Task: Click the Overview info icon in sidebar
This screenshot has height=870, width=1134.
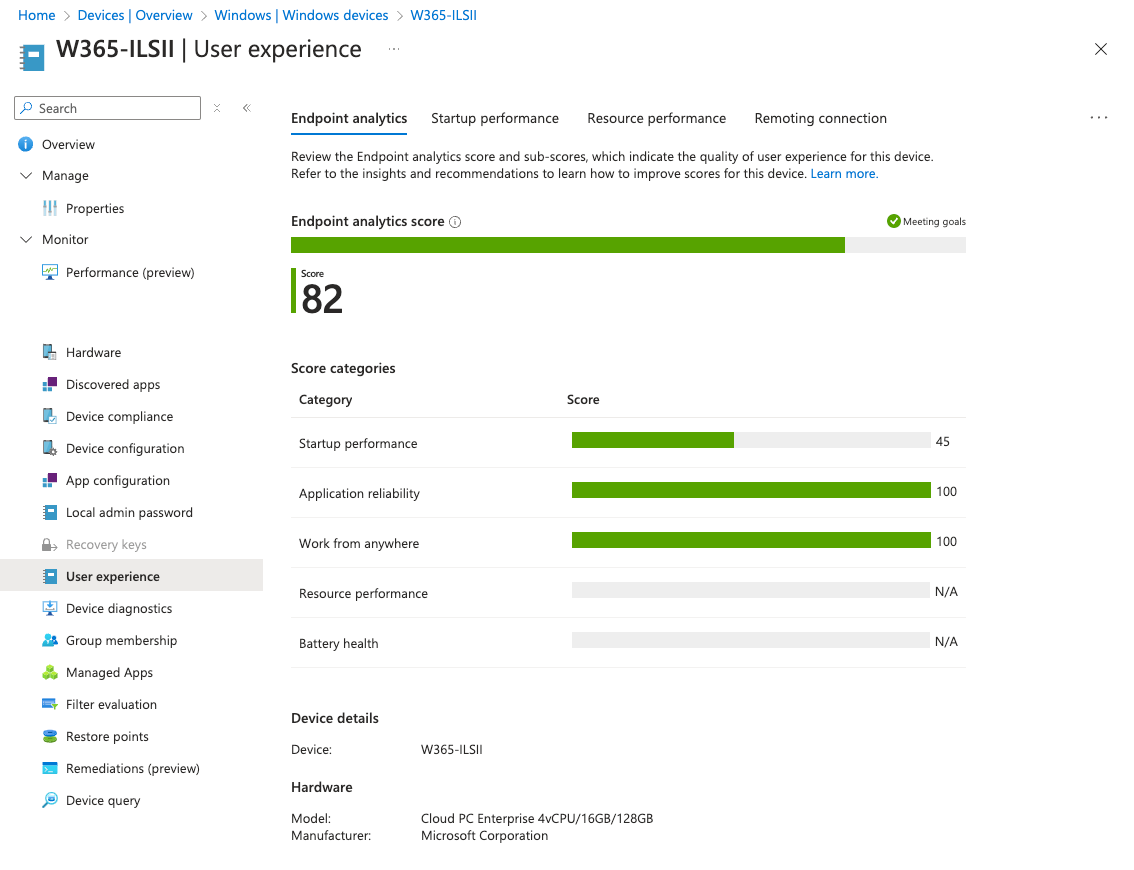Action: point(25,144)
